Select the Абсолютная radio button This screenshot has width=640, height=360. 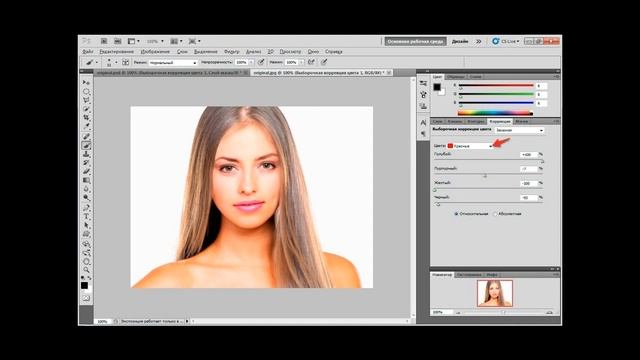click(495, 214)
